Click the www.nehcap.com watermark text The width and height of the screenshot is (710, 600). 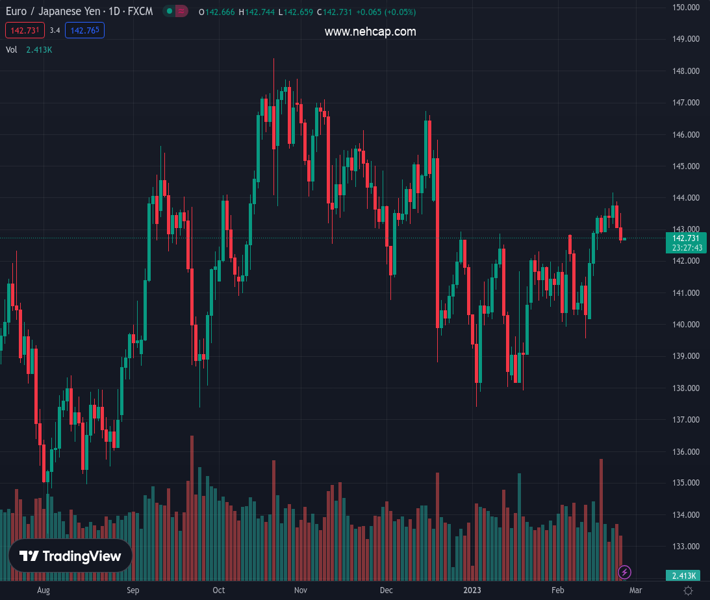(x=370, y=32)
